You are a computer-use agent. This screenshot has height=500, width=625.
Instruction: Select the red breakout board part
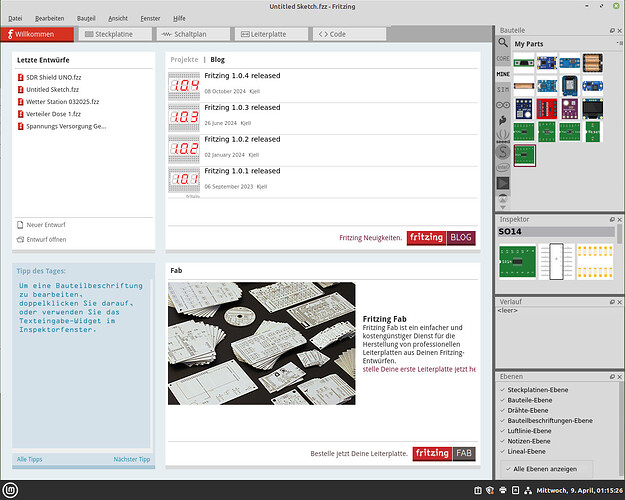click(x=546, y=109)
